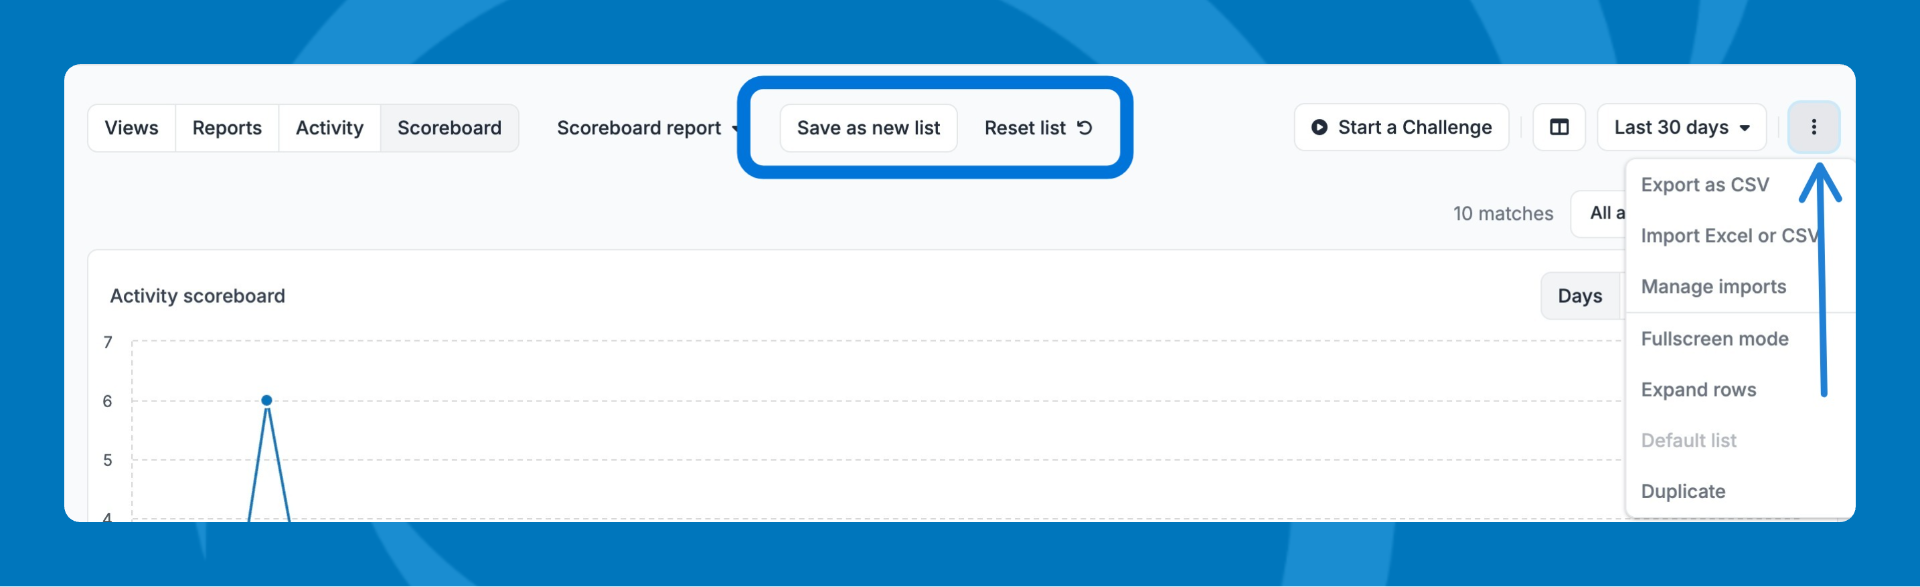
Task: Choose Expand rows menu option
Action: (1698, 390)
